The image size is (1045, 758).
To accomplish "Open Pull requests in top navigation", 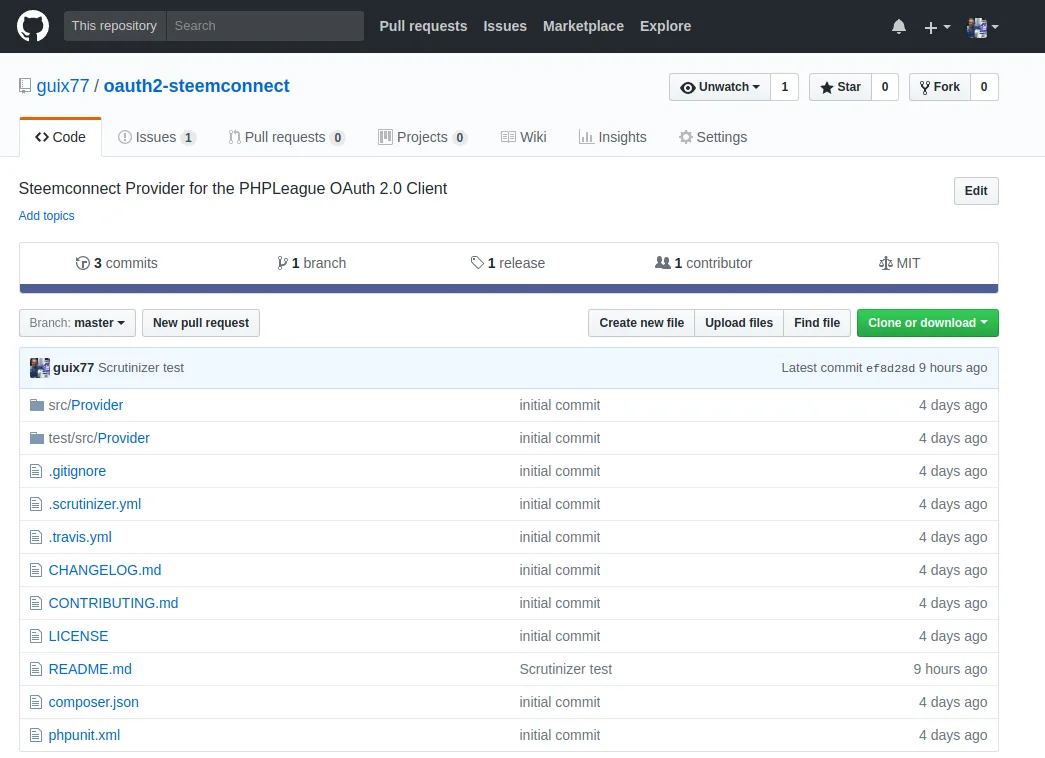I will tap(423, 26).
